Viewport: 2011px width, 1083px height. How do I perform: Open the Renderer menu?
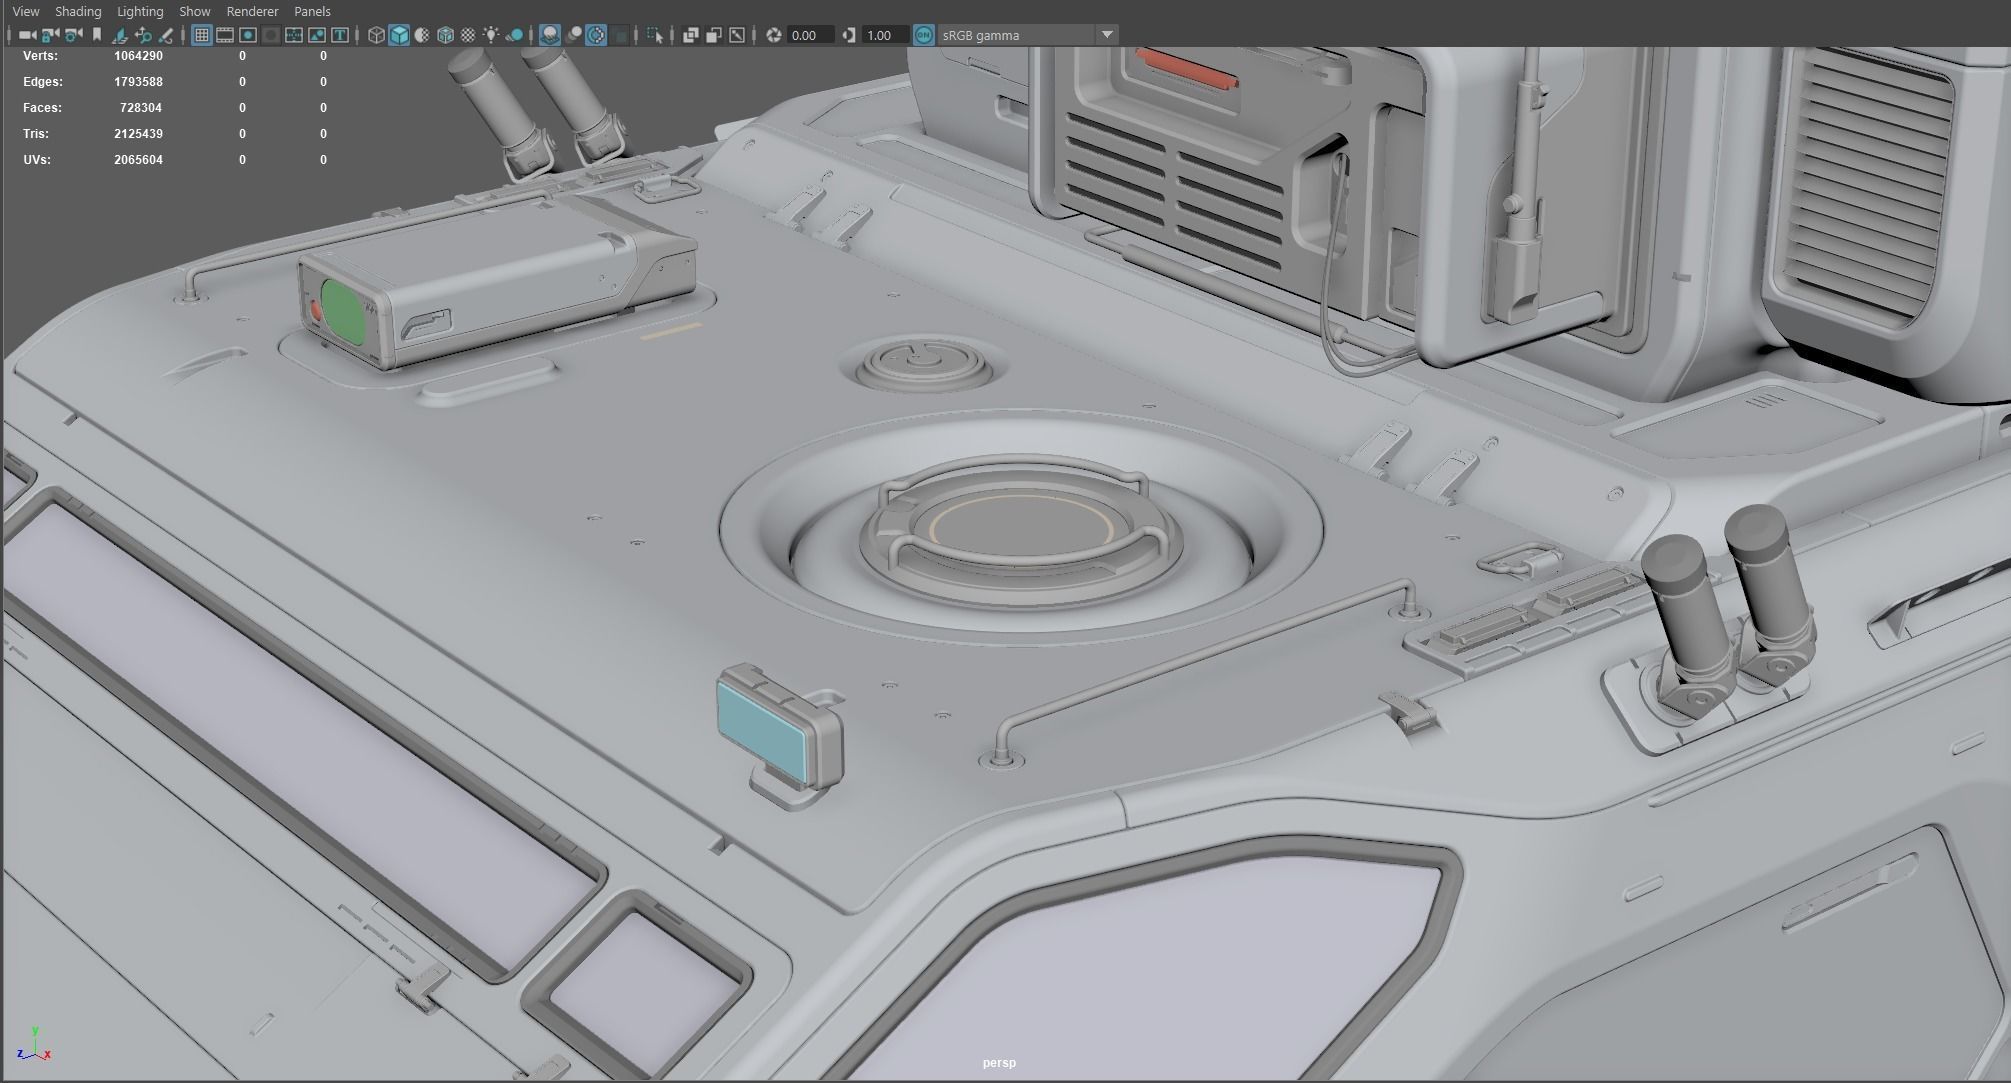(252, 11)
